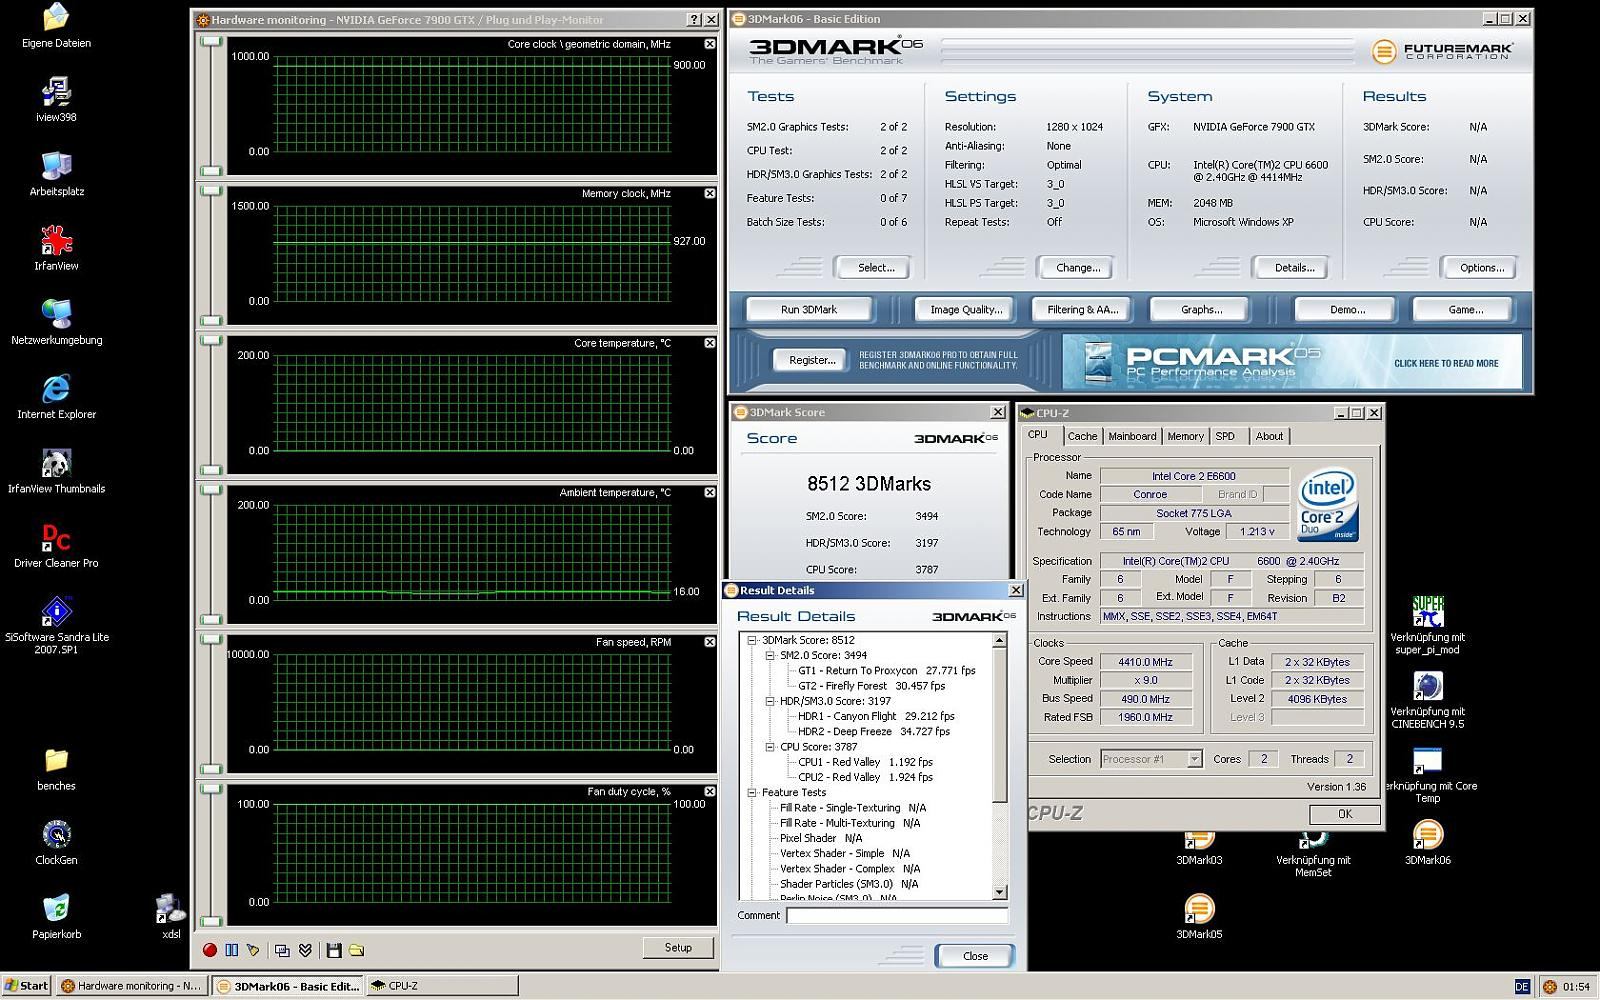This screenshot has width=1600, height=1000.
Task: Select the CINEBENCH 9.5 shortcut icon
Action: [x=1427, y=700]
